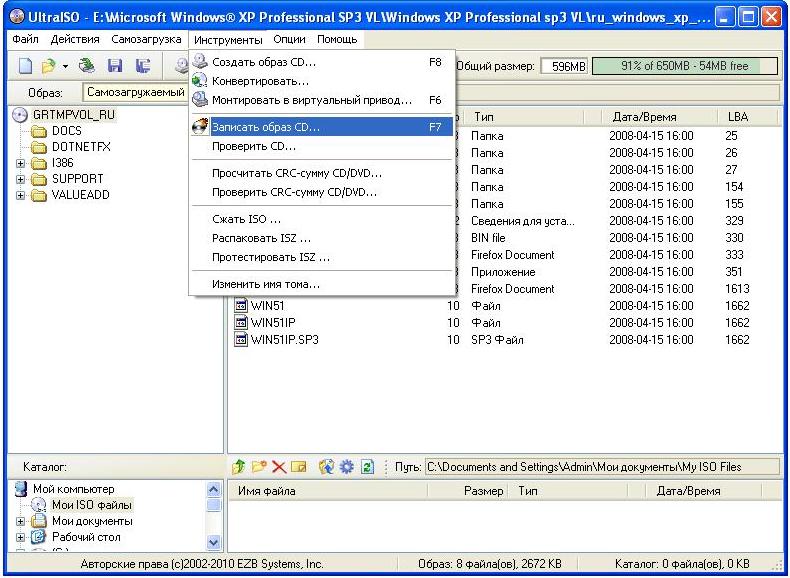Sort by Имя файла column header
Screen dimensions: 790x578
tap(328, 491)
